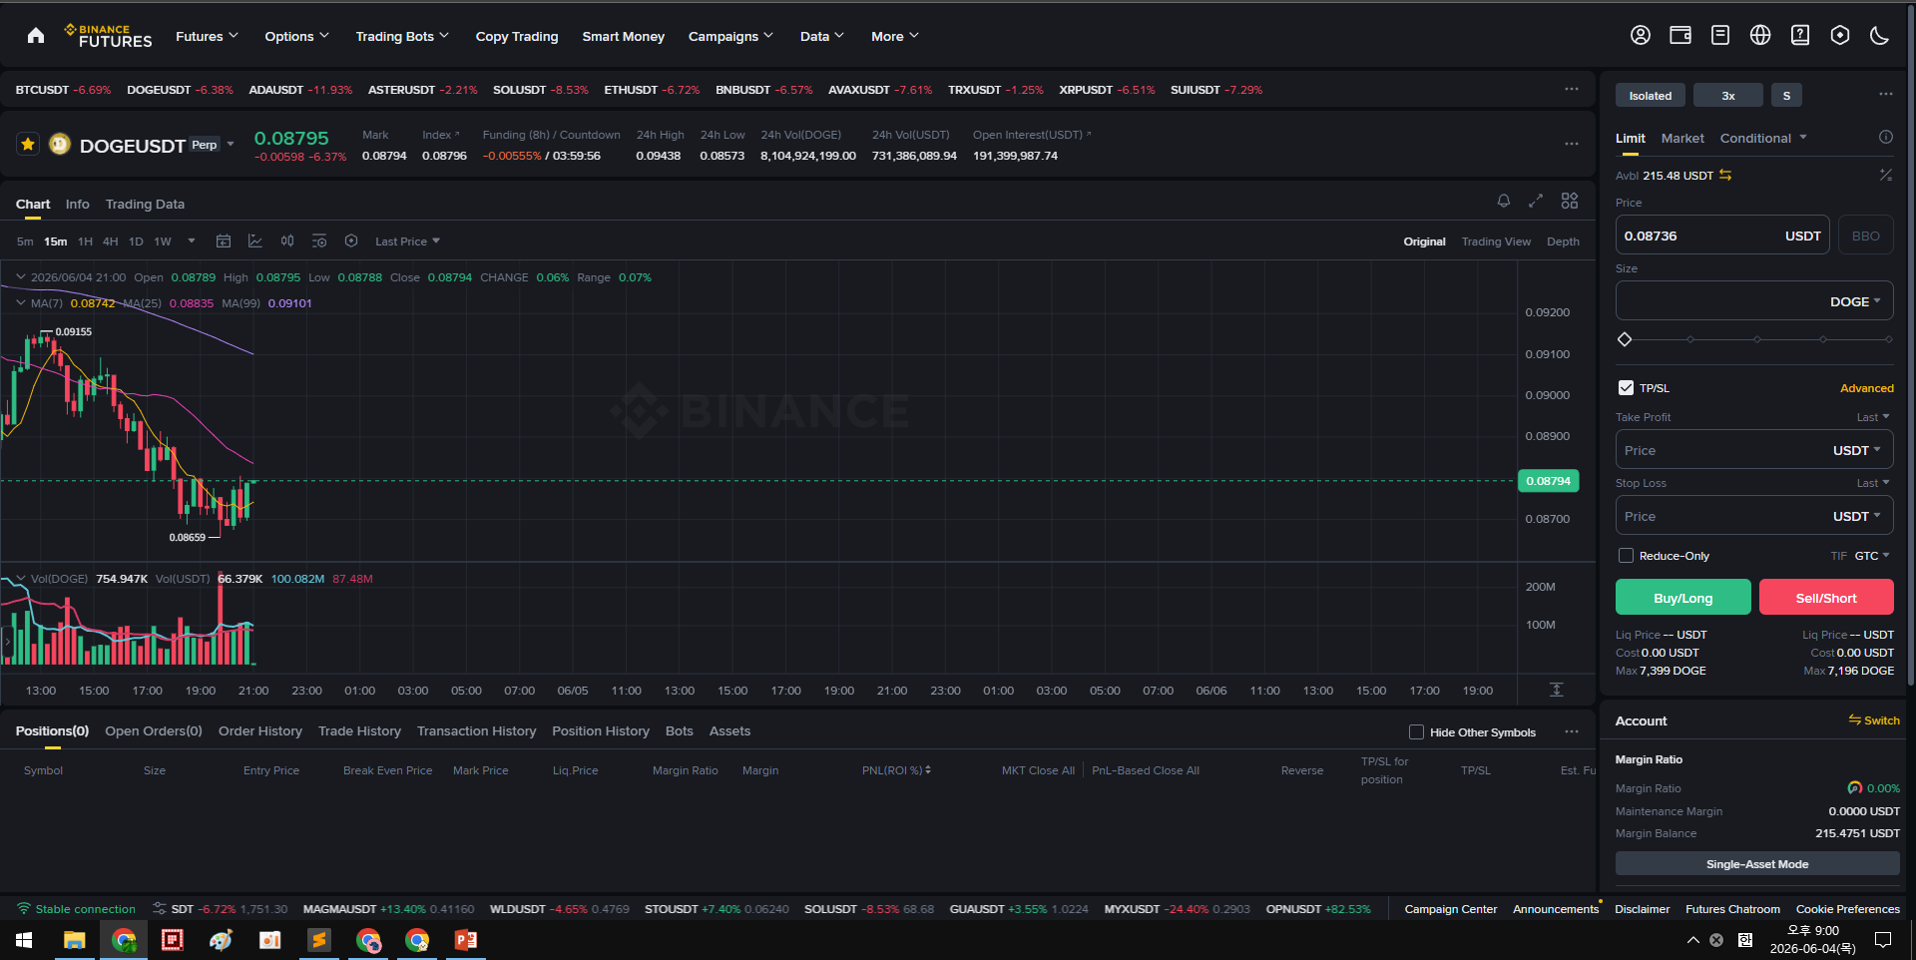Image resolution: width=1916 pixels, height=960 pixels.
Task: Go to the home icon
Action: pyautogui.click(x=36, y=36)
